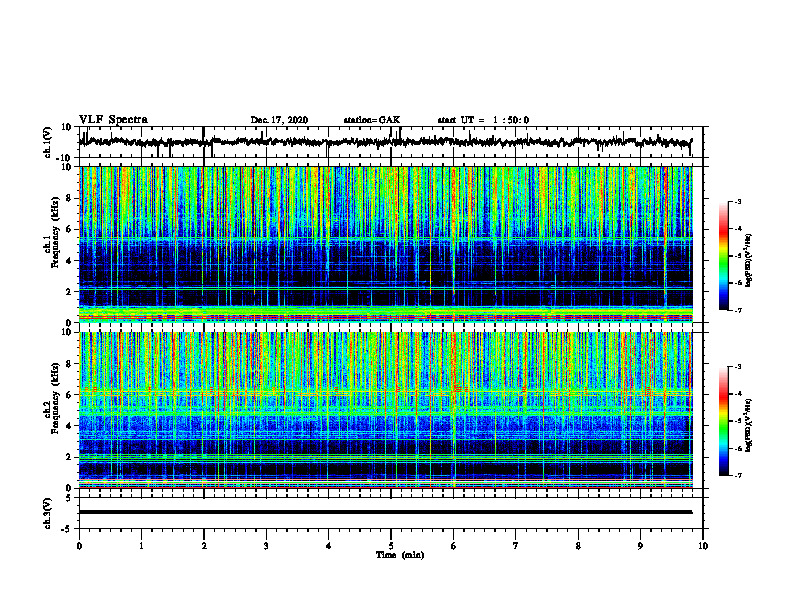Click the ch.3 flat black voltage line
The image size is (792, 612).
[x=385, y=512]
